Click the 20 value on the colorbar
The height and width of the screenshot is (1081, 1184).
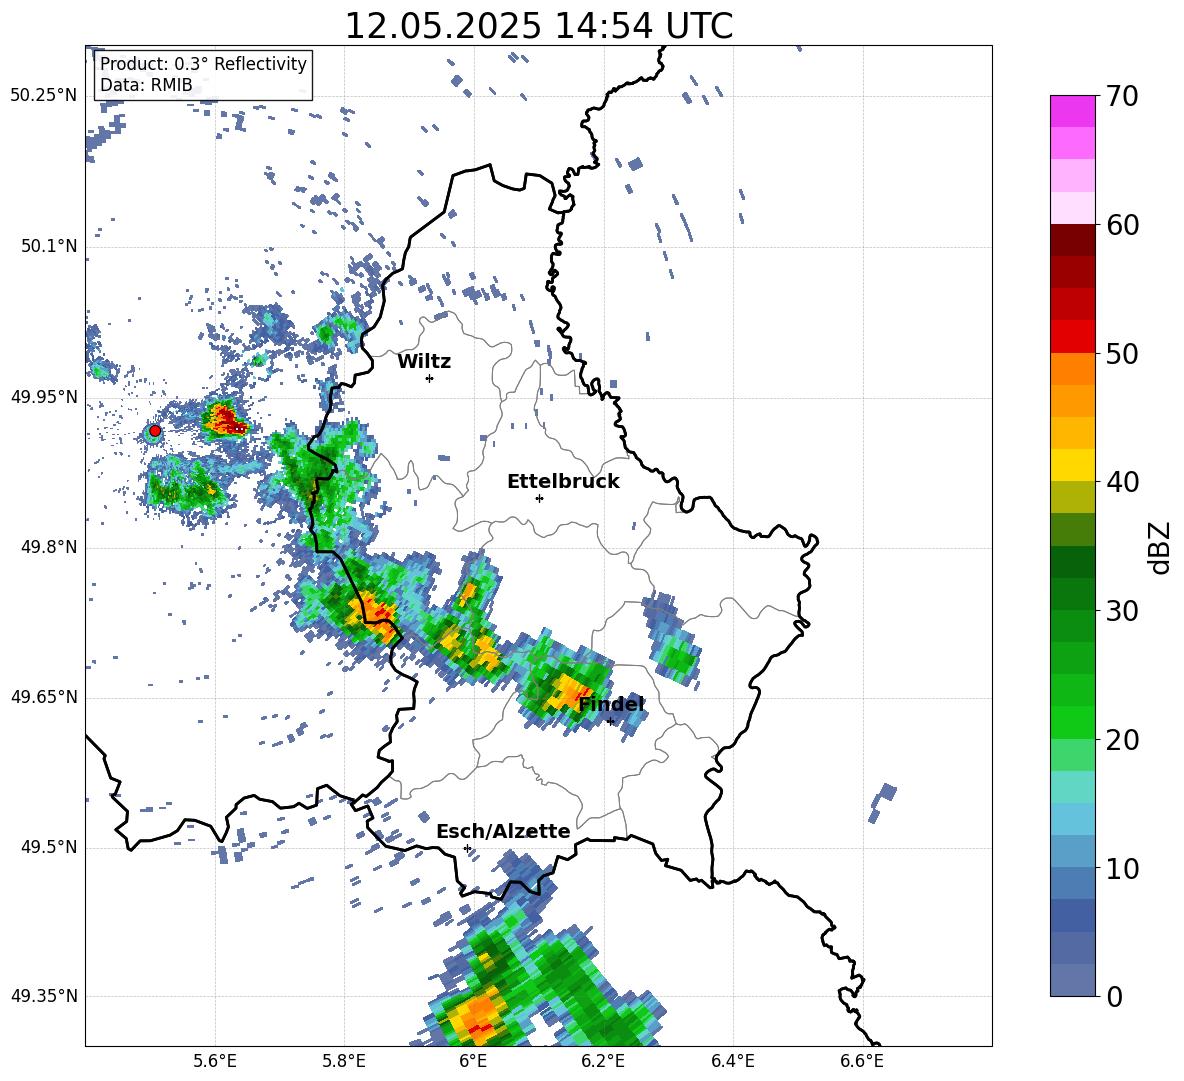(x=1122, y=739)
